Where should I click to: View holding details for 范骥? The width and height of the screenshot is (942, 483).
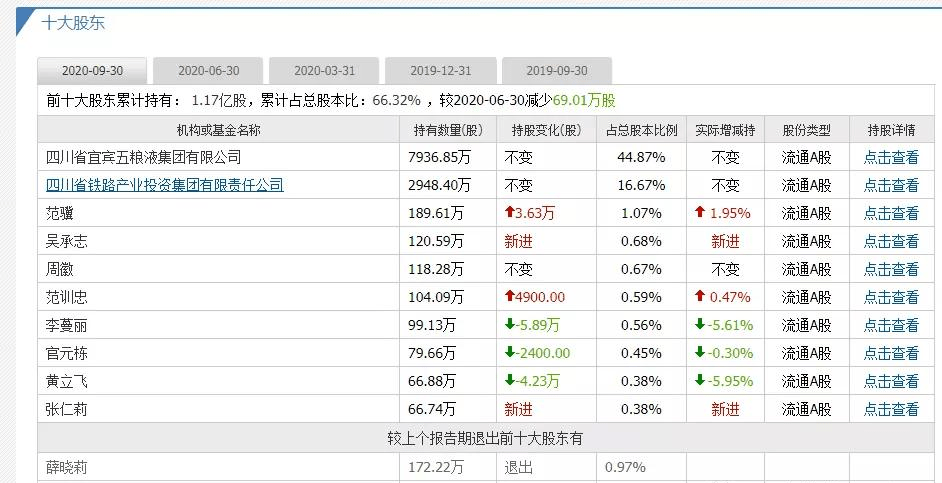coord(891,213)
